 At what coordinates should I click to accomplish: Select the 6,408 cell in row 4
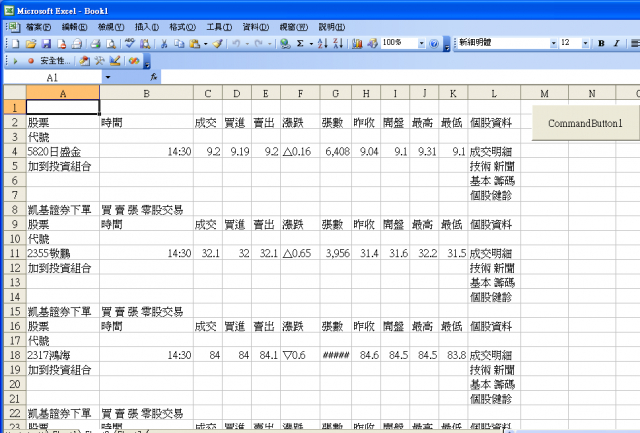pyautogui.click(x=336, y=152)
